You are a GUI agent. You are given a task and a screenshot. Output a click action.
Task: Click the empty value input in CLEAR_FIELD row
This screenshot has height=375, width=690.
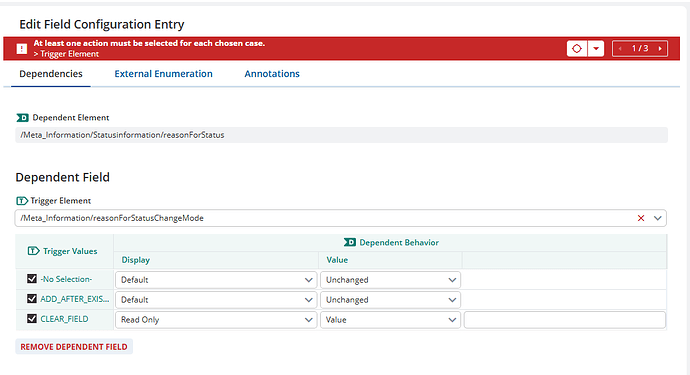(x=565, y=320)
